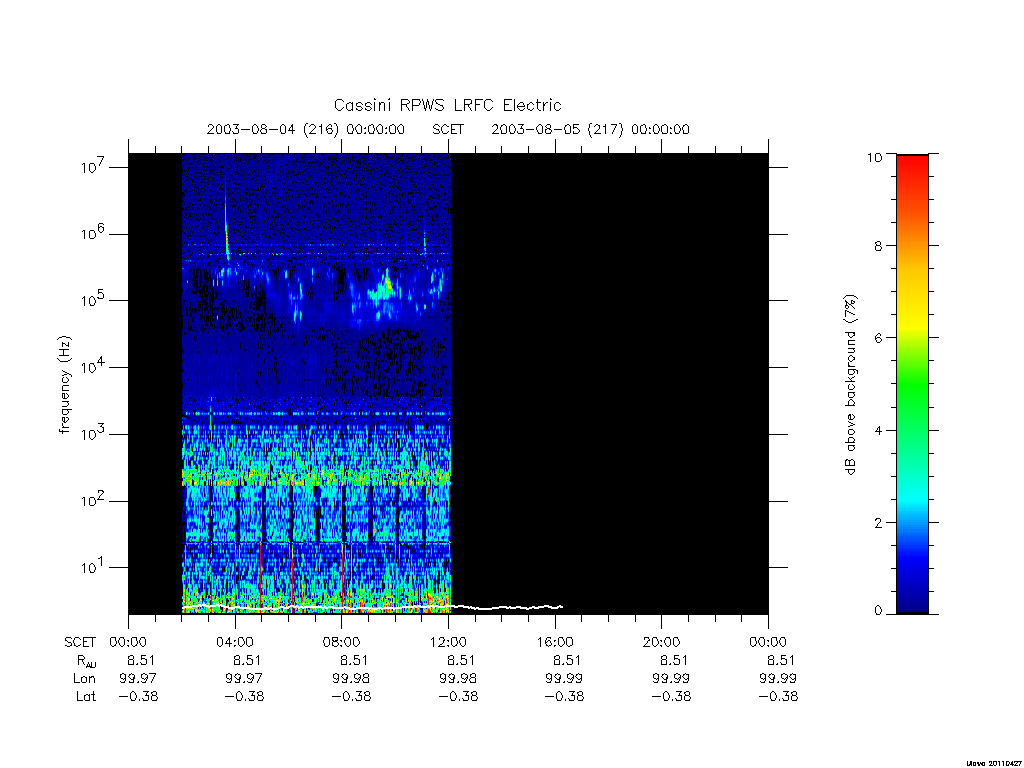Click the white trace line right of 12:00
The image size is (1024, 768).
click(506, 607)
